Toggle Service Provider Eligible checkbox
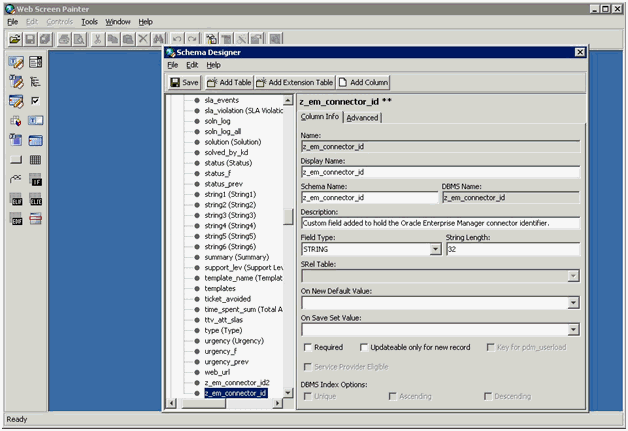This screenshot has width=628, height=431. [308, 367]
